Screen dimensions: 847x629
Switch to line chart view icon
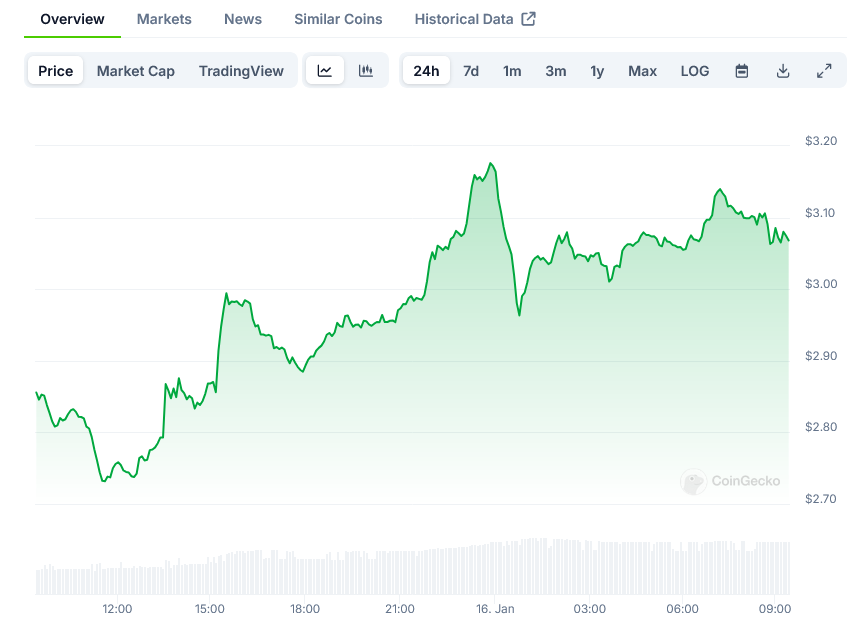coord(325,71)
